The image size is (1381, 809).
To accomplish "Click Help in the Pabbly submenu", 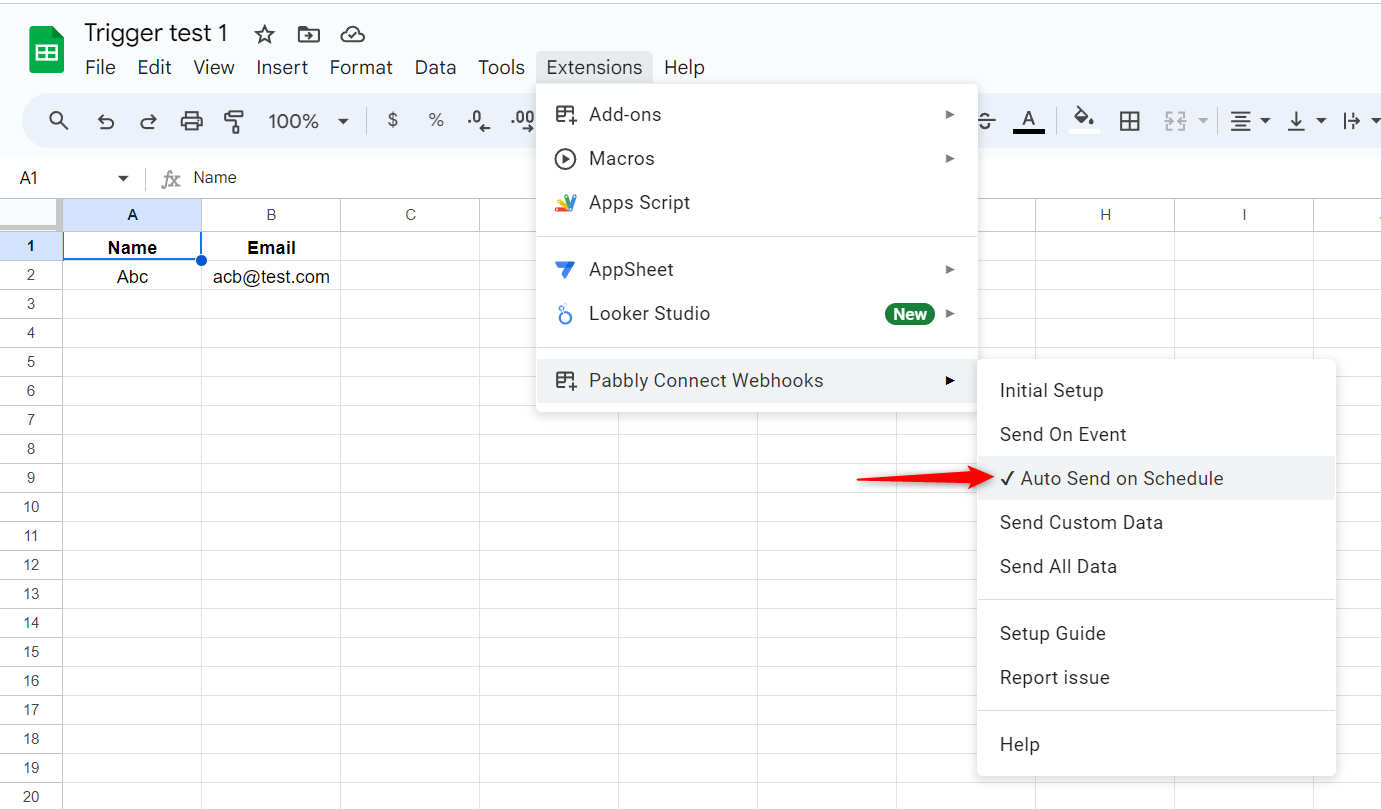I will click(x=1156, y=745).
